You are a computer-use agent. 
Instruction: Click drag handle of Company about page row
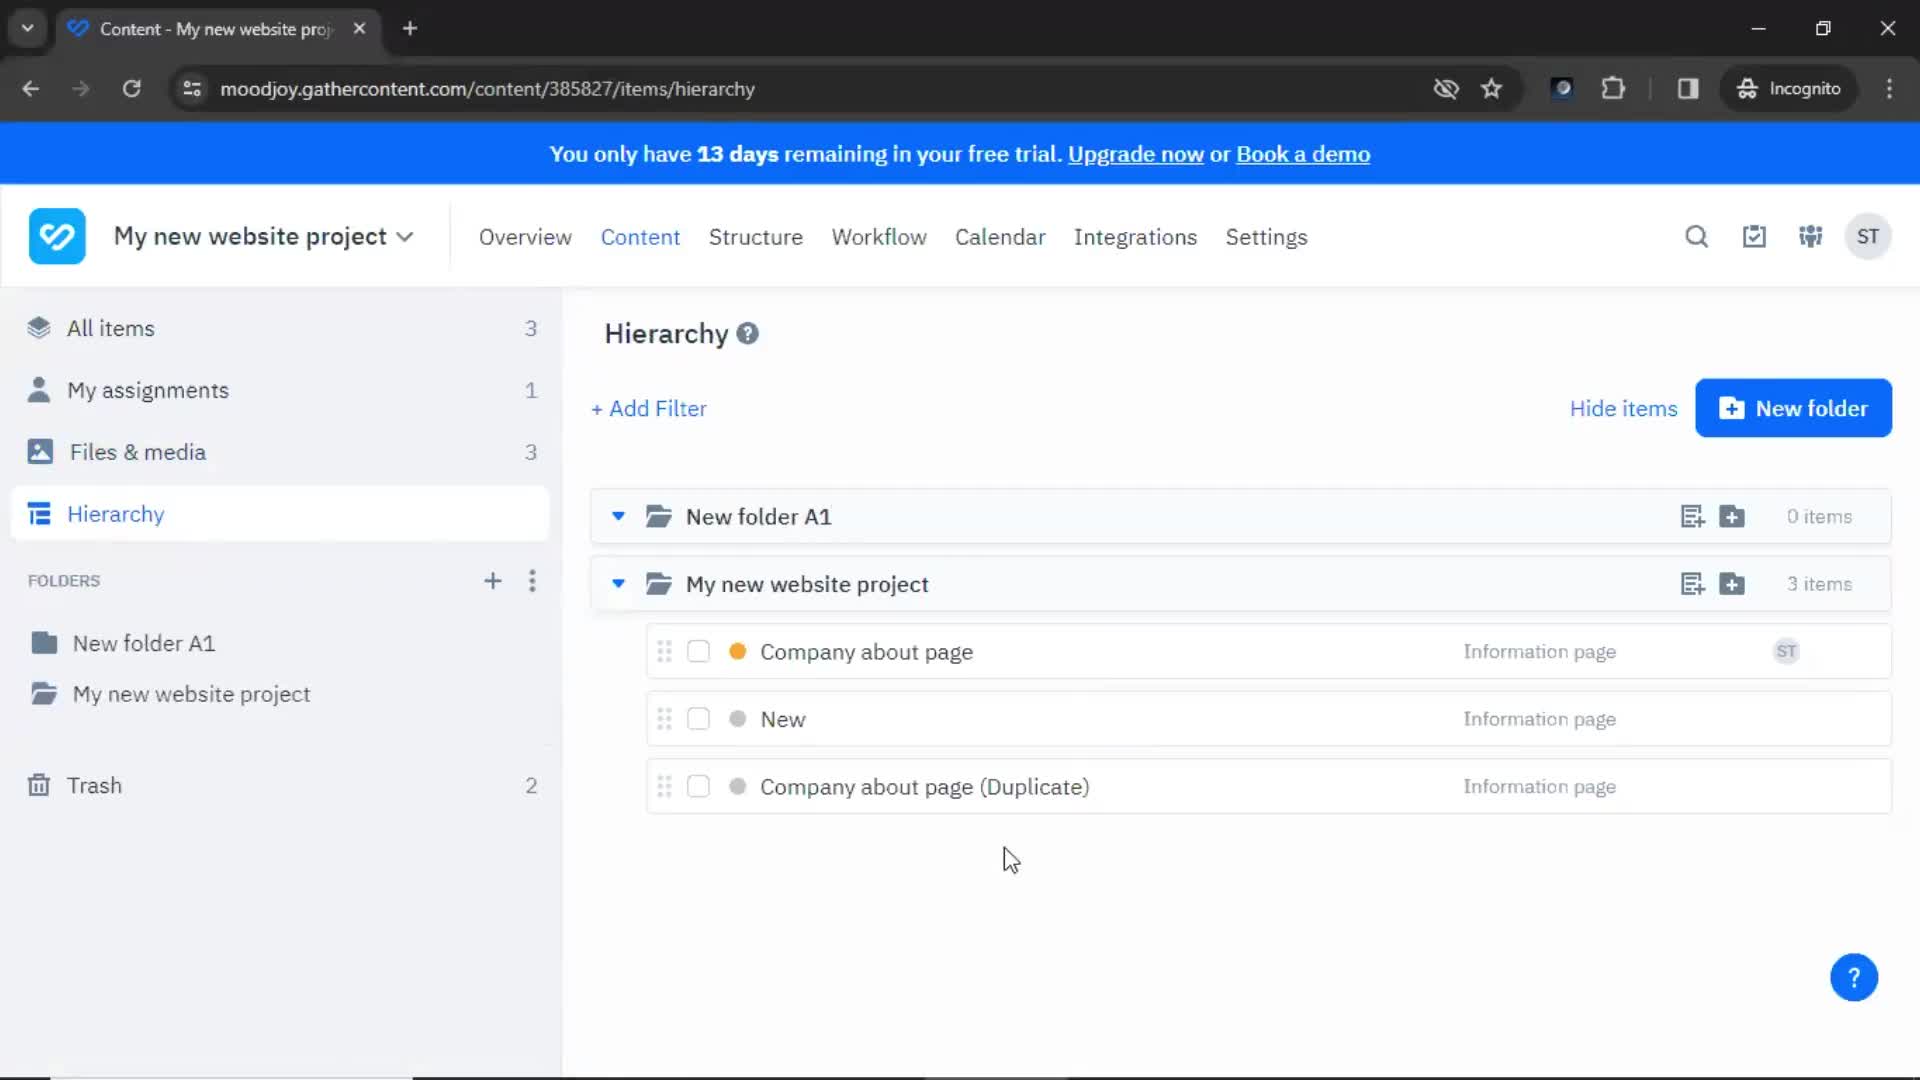(x=664, y=652)
